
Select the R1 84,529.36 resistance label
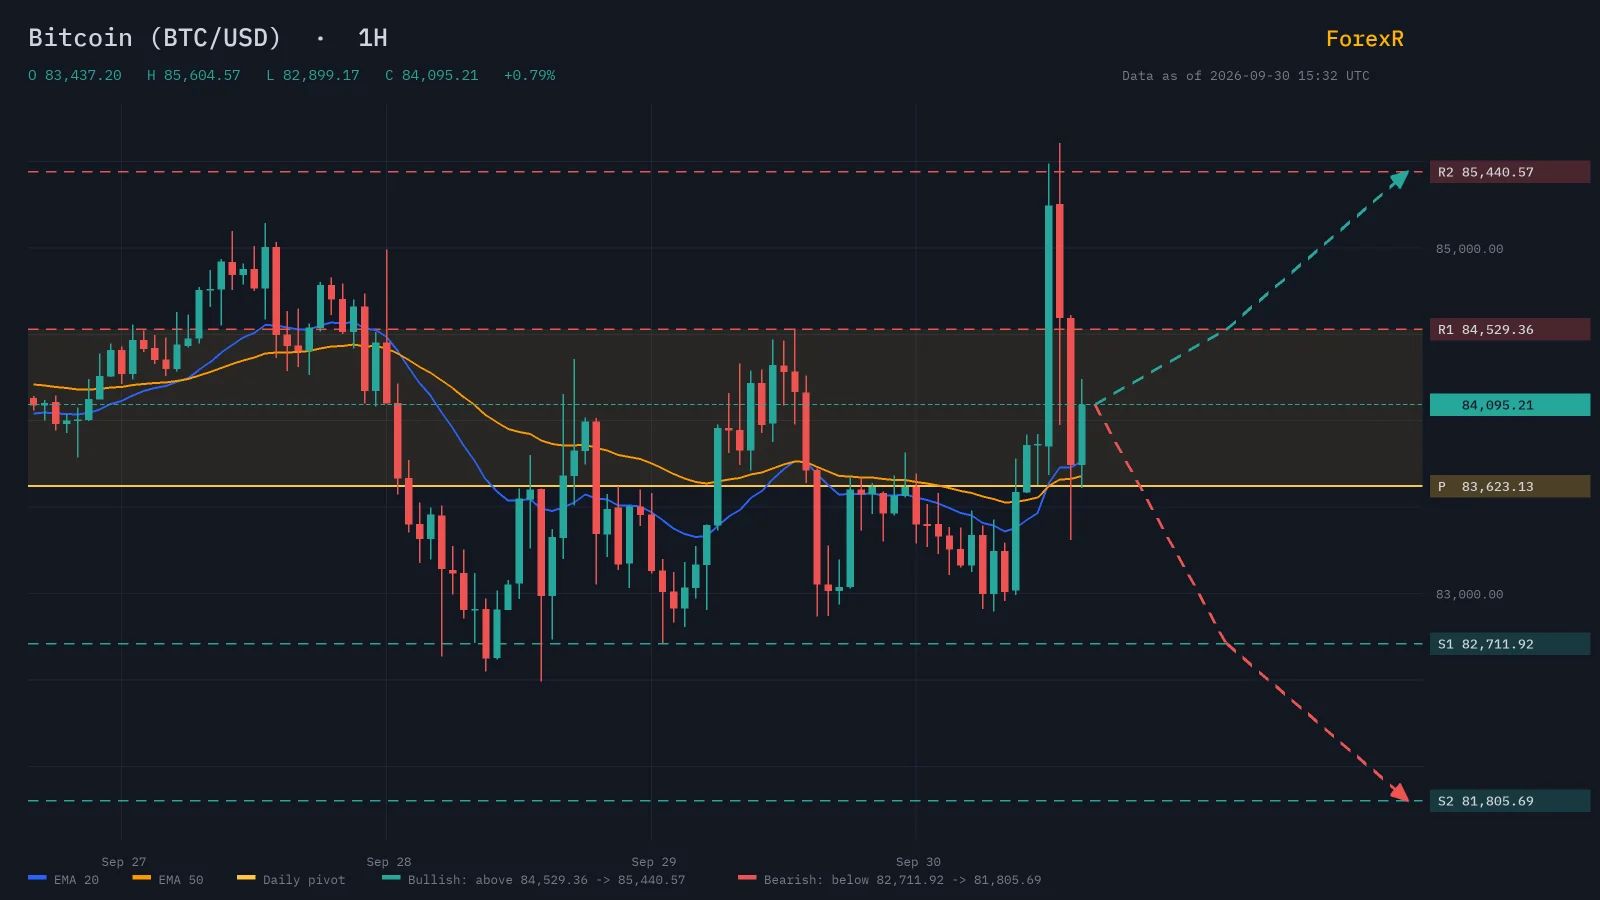point(1510,329)
